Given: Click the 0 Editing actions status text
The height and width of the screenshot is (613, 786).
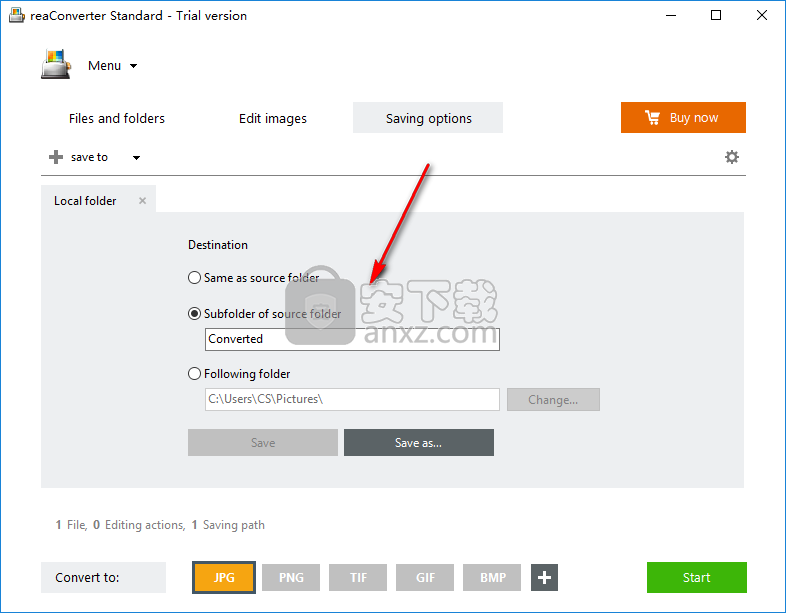Looking at the screenshot, I should 139,525.
